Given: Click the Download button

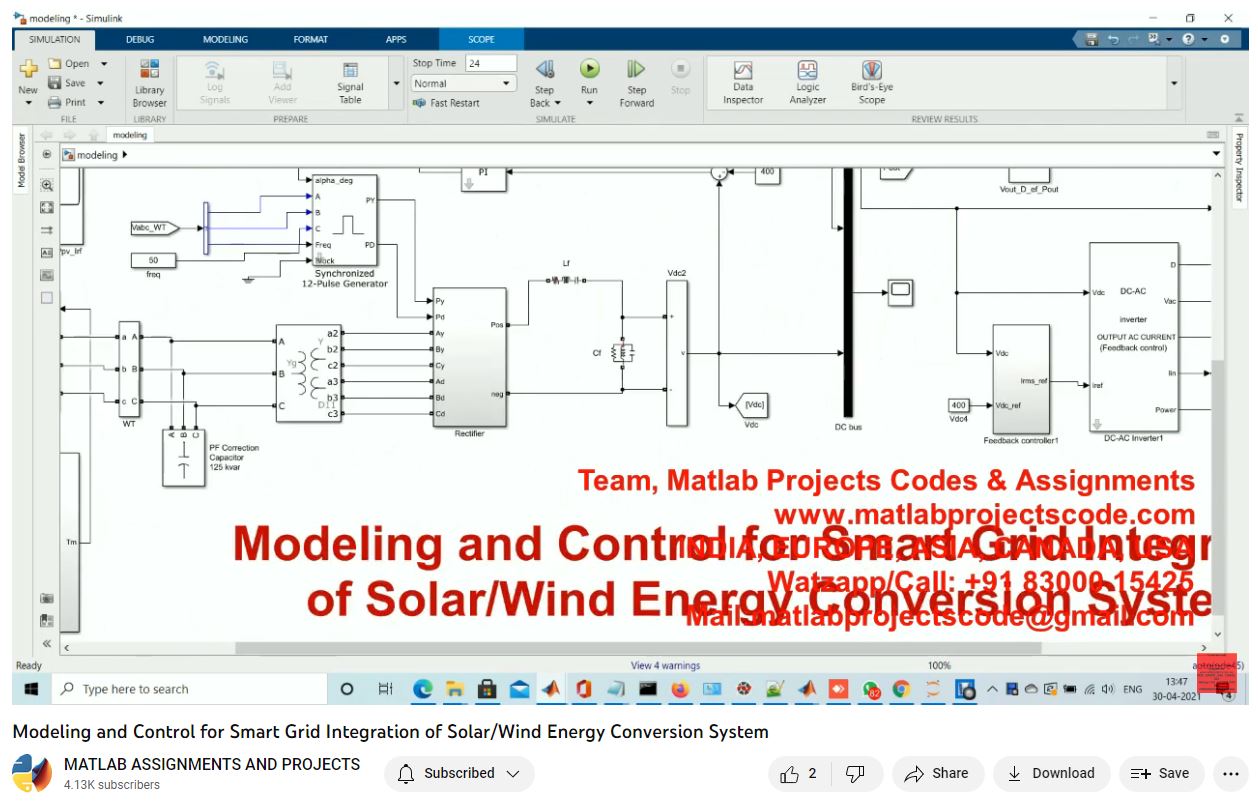Looking at the screenshot, I should pyautogui.click(x=1051, y=773).
